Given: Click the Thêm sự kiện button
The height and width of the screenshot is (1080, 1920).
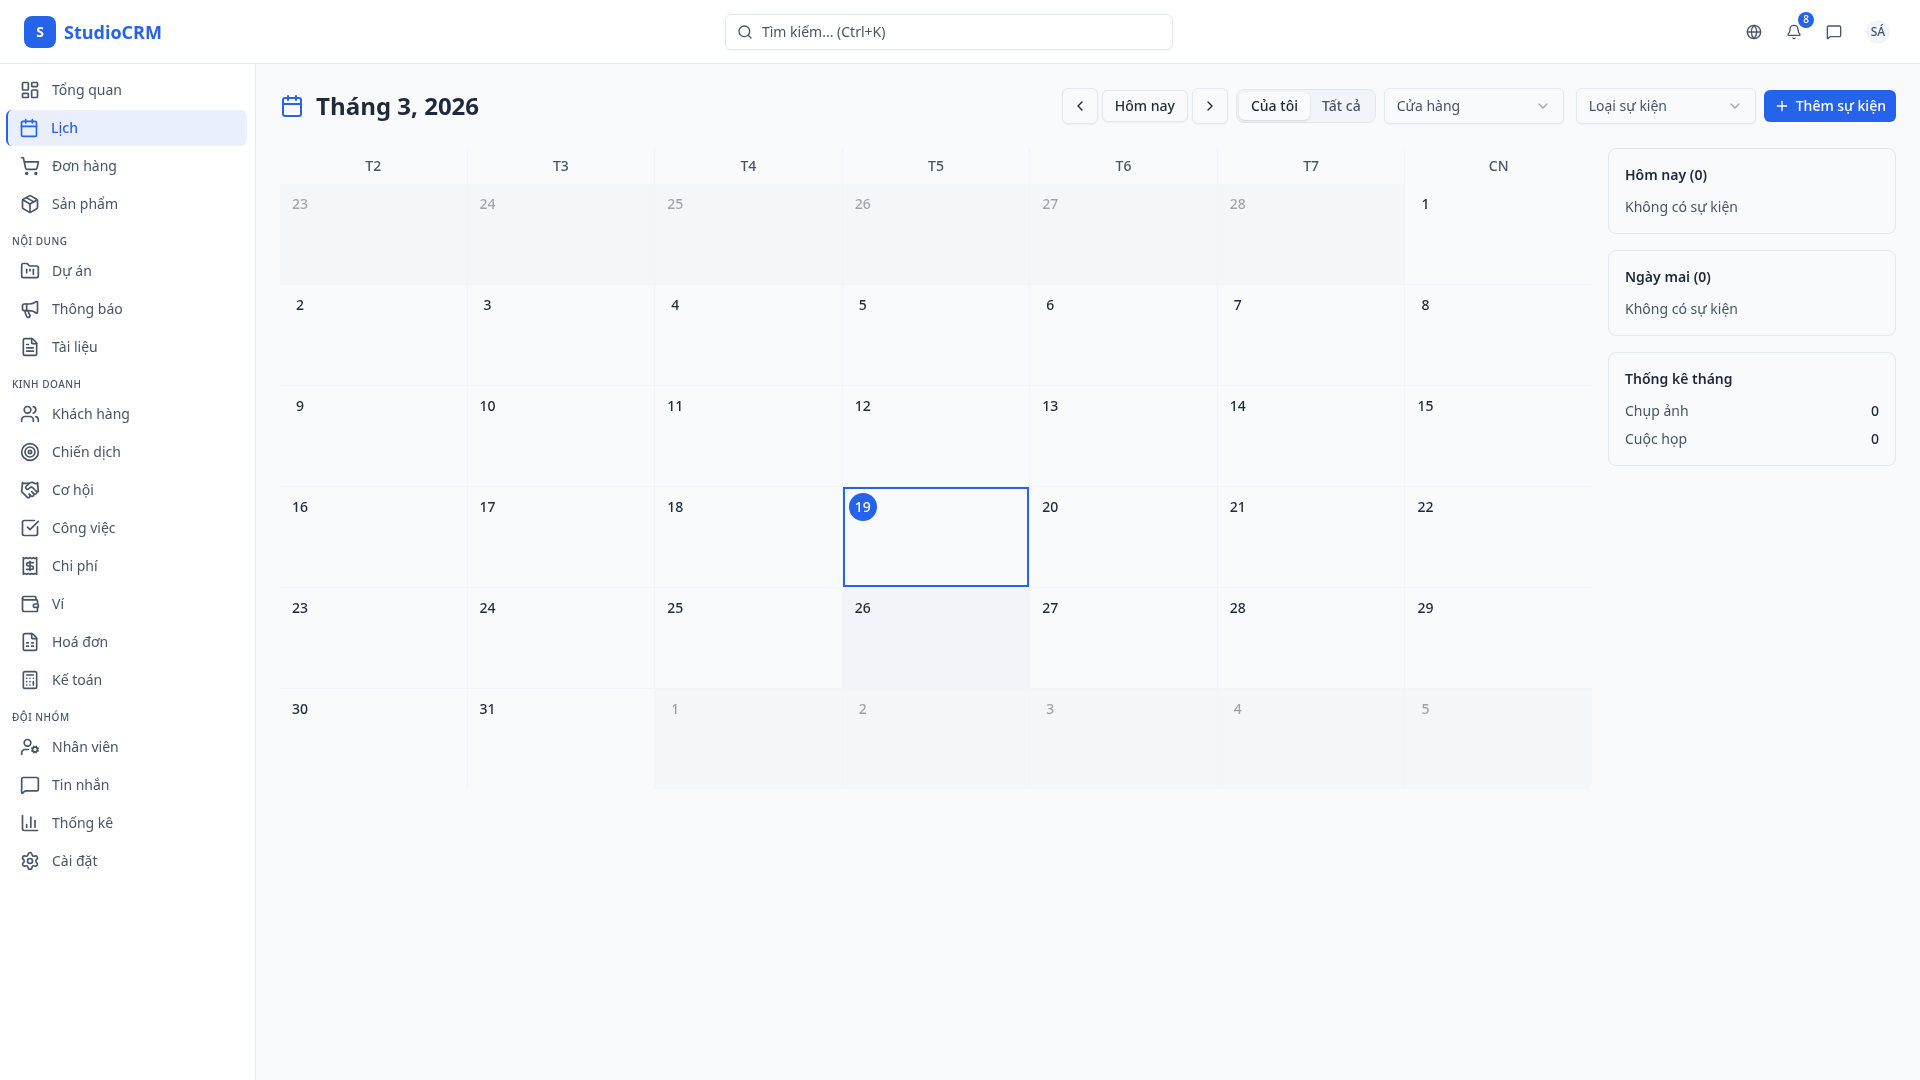Looking at the screenshot, I should (x=1829, y=106).
